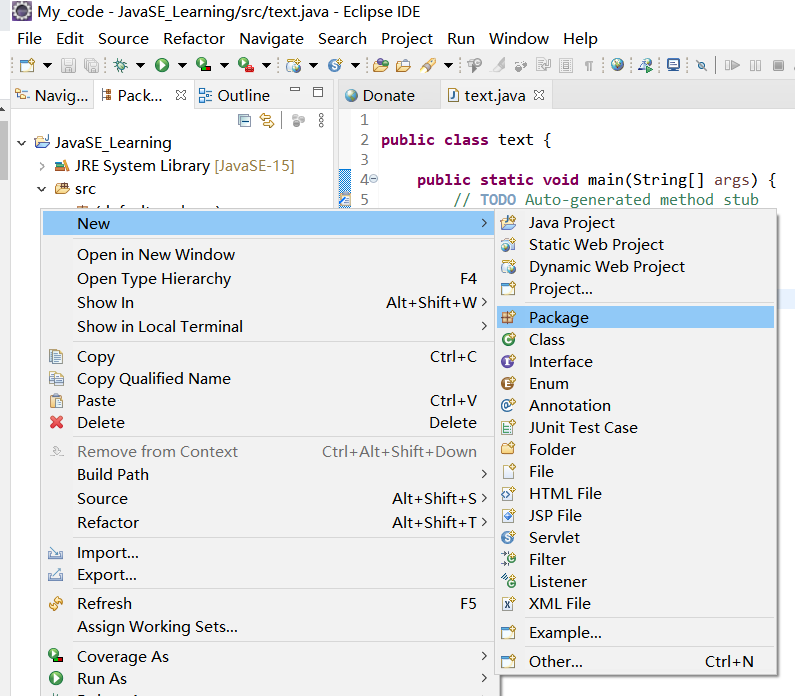Image resolution: width=795 pixels, height=696 pixels.
Task: Choose Servlet in New submenu
Action: [x=636, y=537]
